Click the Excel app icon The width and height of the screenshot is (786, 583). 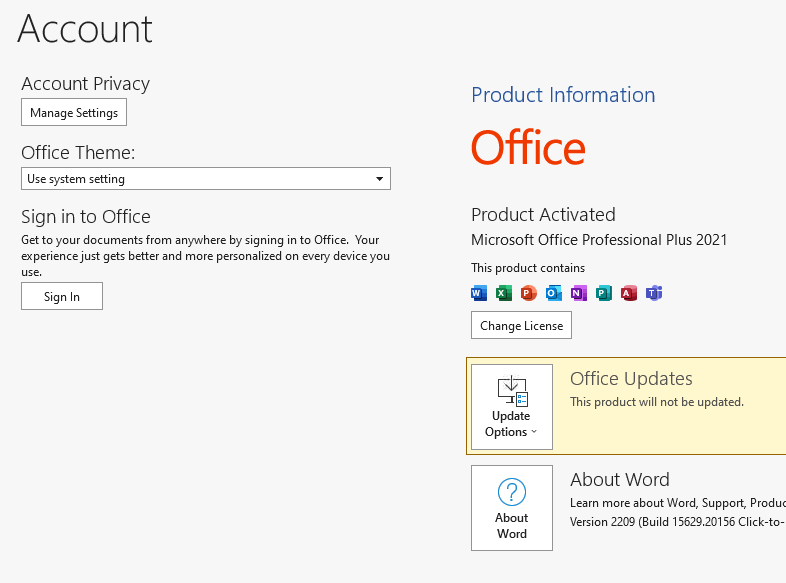(x=504, y=293)
